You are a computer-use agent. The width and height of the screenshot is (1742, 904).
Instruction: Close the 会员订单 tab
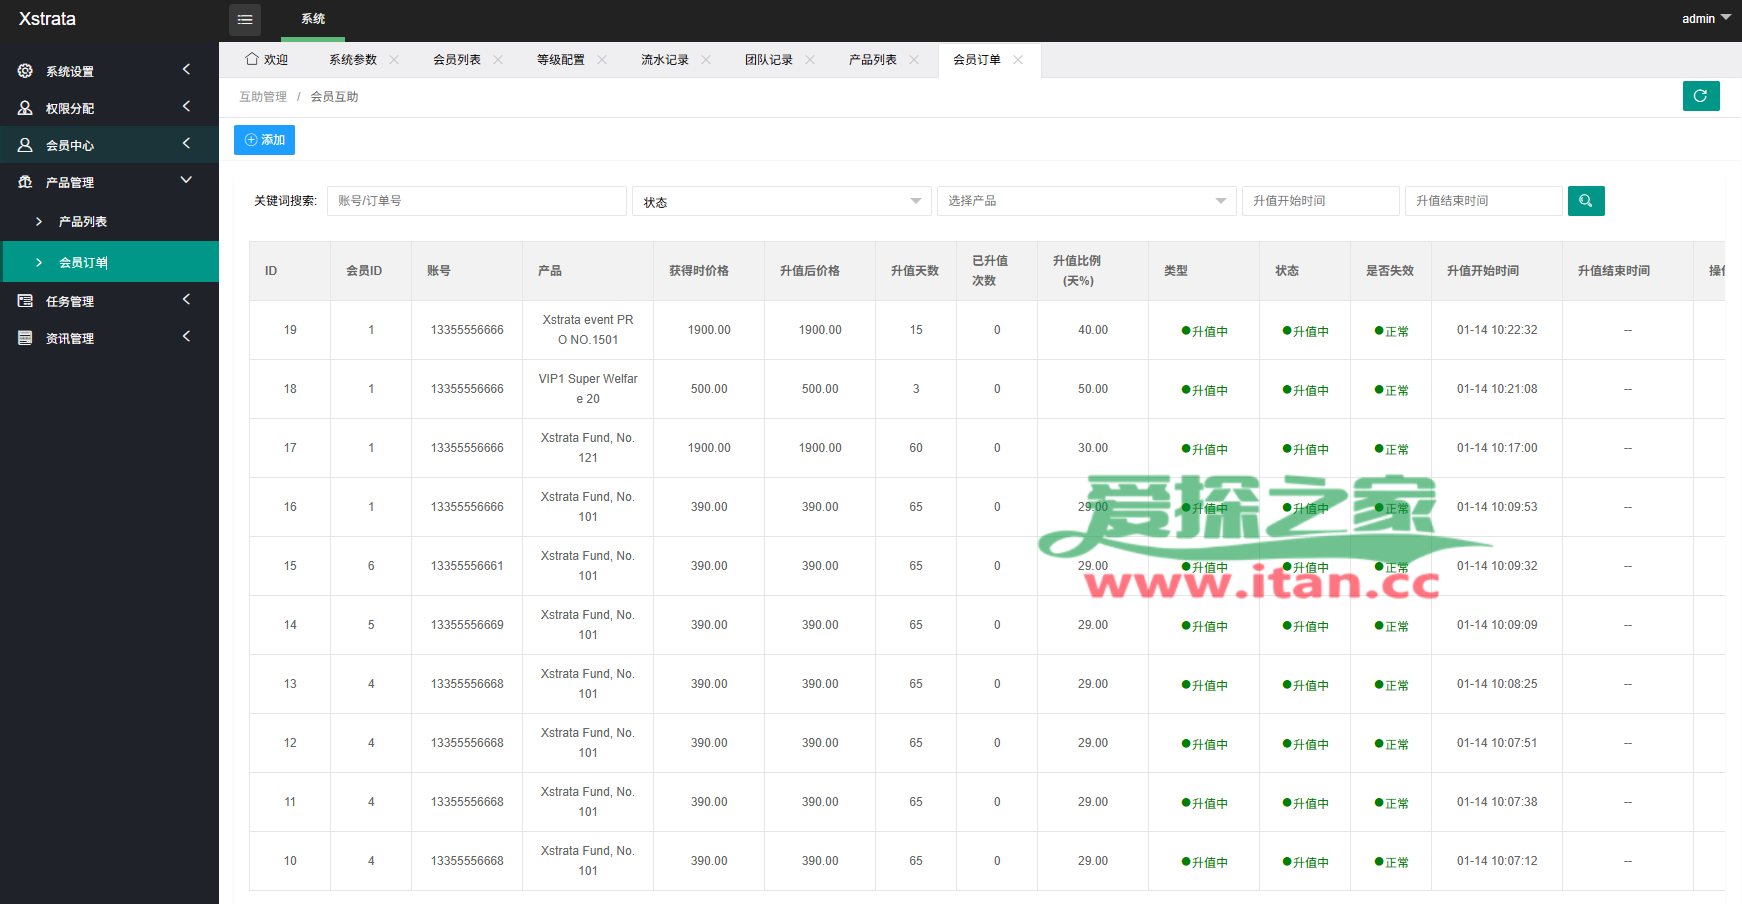(x=1018, y=60)
